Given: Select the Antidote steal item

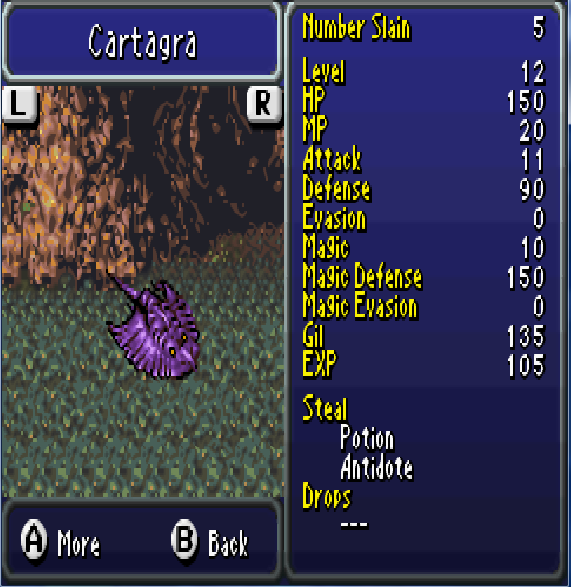Looking at the screenshot, I should pos(377,467).
